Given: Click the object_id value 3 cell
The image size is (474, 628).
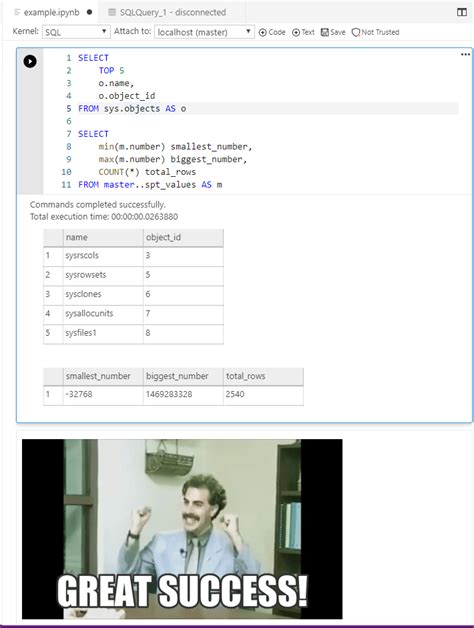Looking at the screenshot, I should [x=183, y=256].
